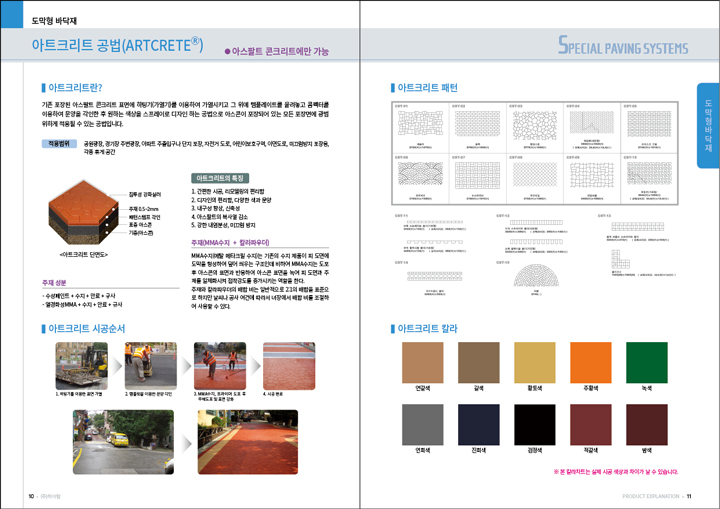Choose the 주황색 orange color swatch
The width and height of the screenshot is (720, 509).
(591, 362)
